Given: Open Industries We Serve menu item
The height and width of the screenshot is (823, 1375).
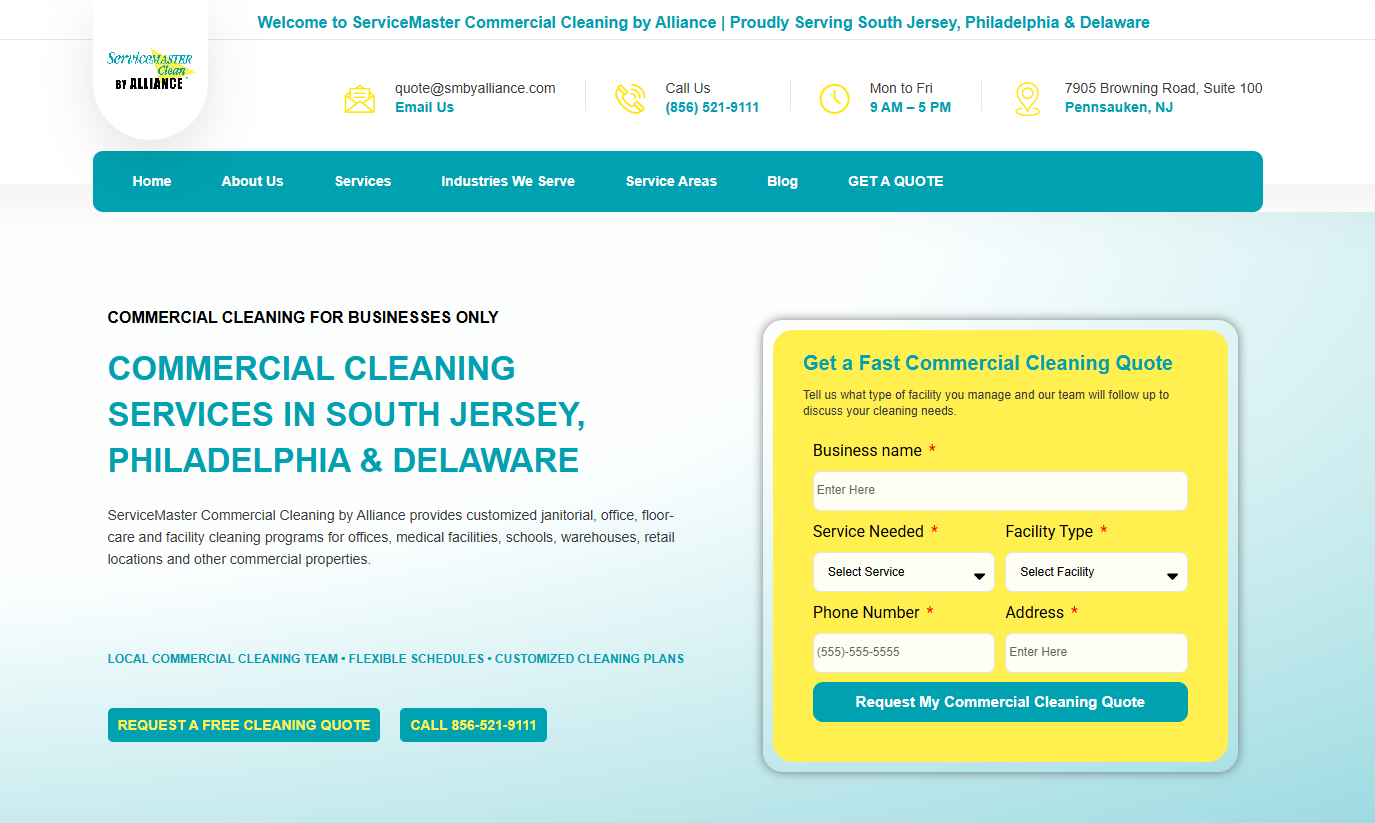Looking at the screenshot, I should (x=508, y=181).
